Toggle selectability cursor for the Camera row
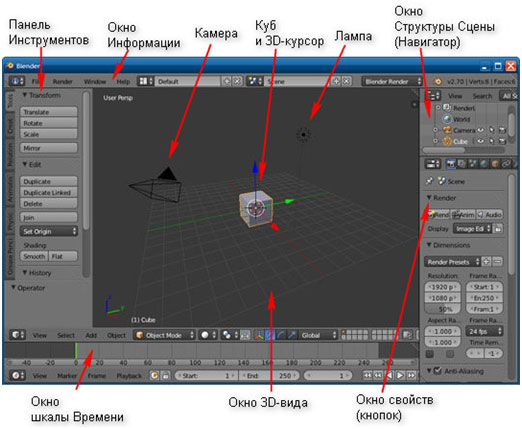This screenshot has width=522, height=429. click(x=492, y=130)
